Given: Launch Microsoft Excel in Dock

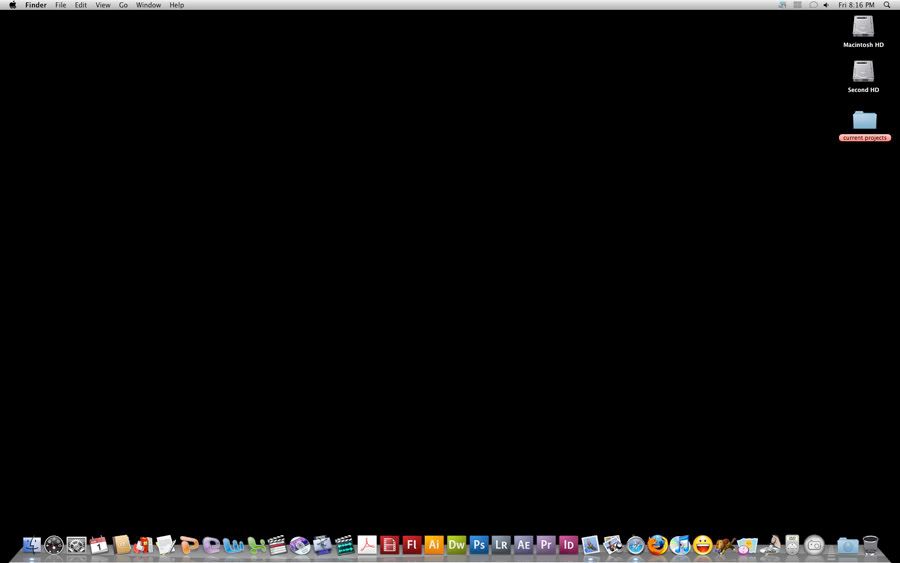Looking at the screenshot, I should (x=256, y=545).
